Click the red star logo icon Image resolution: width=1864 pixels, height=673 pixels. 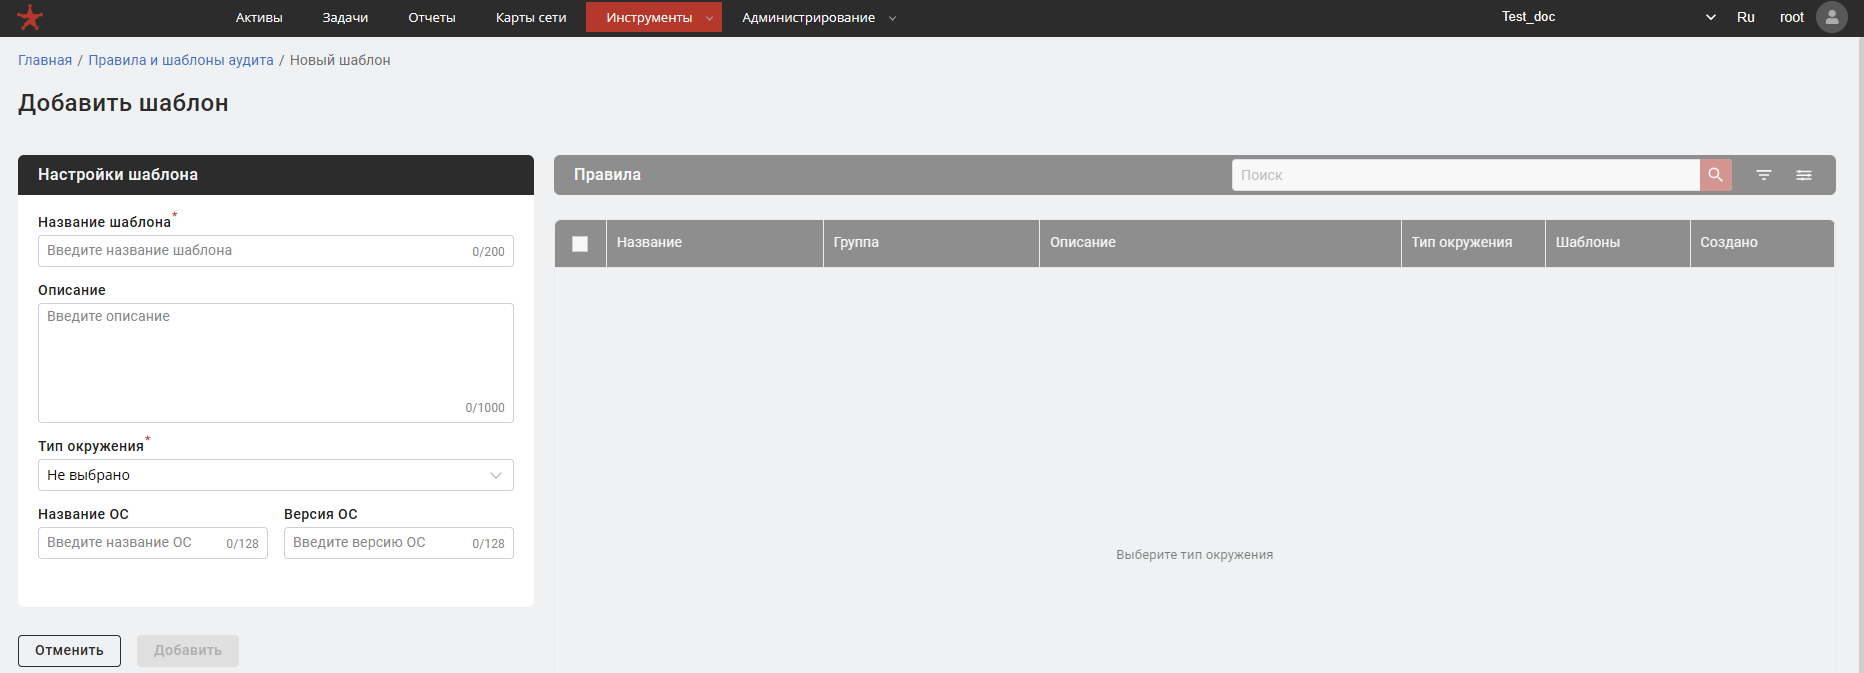click(x=30, y=17)
